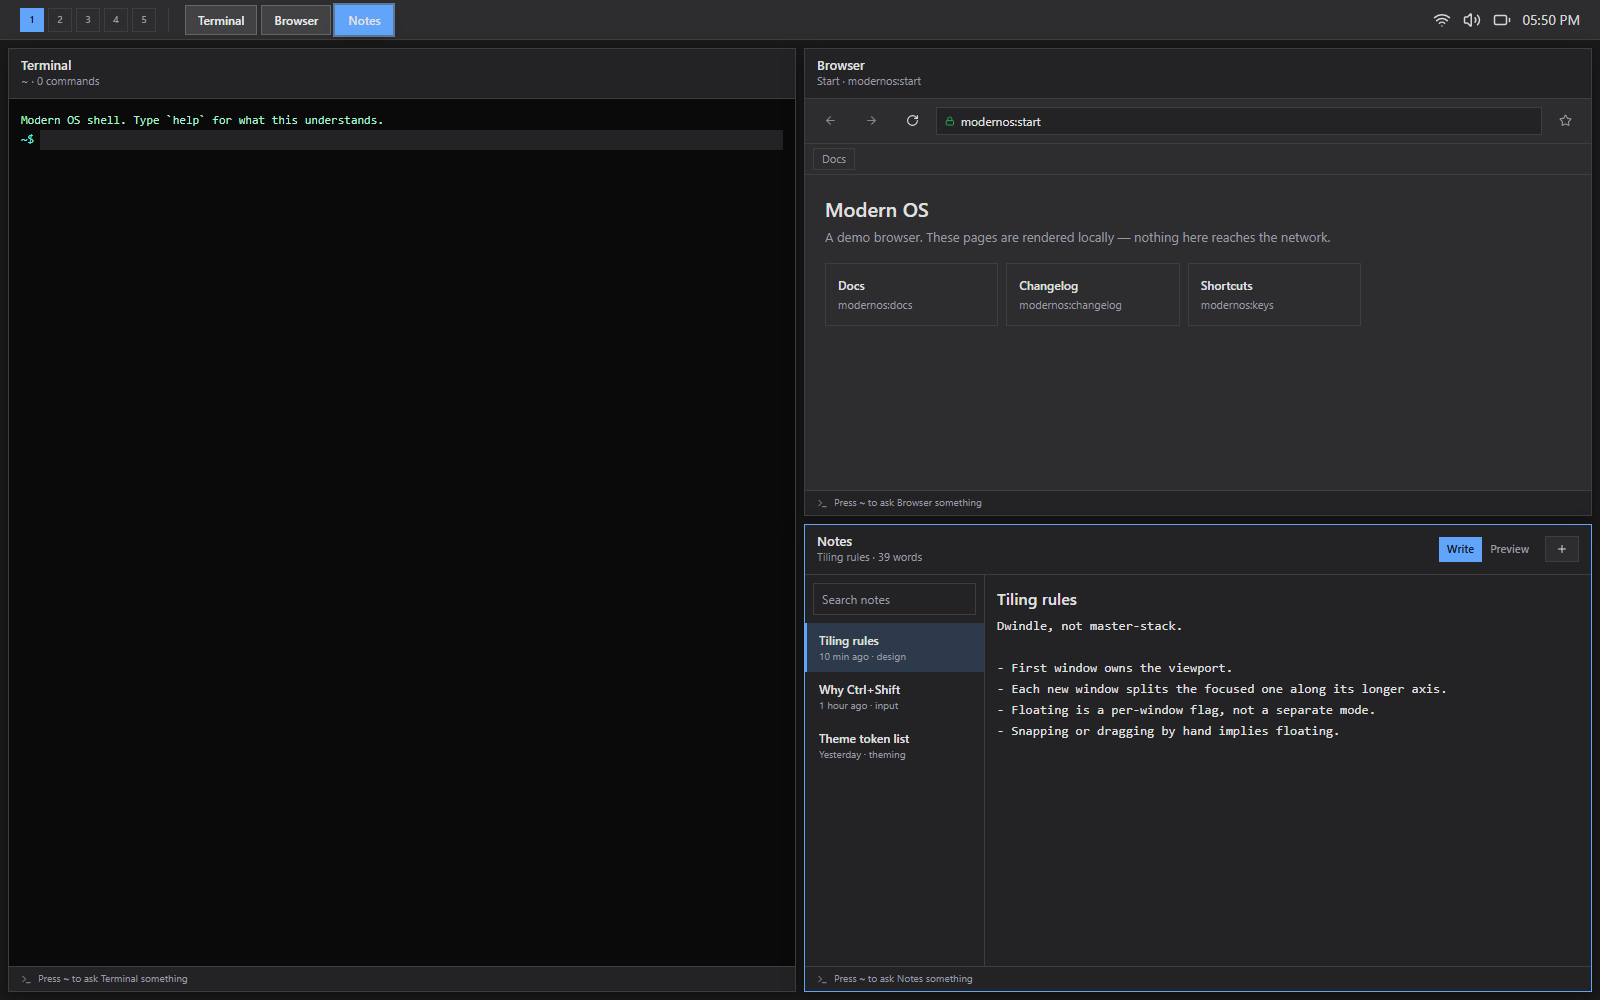Click the Notes footer prompt icon

click(x=822, y=979)
